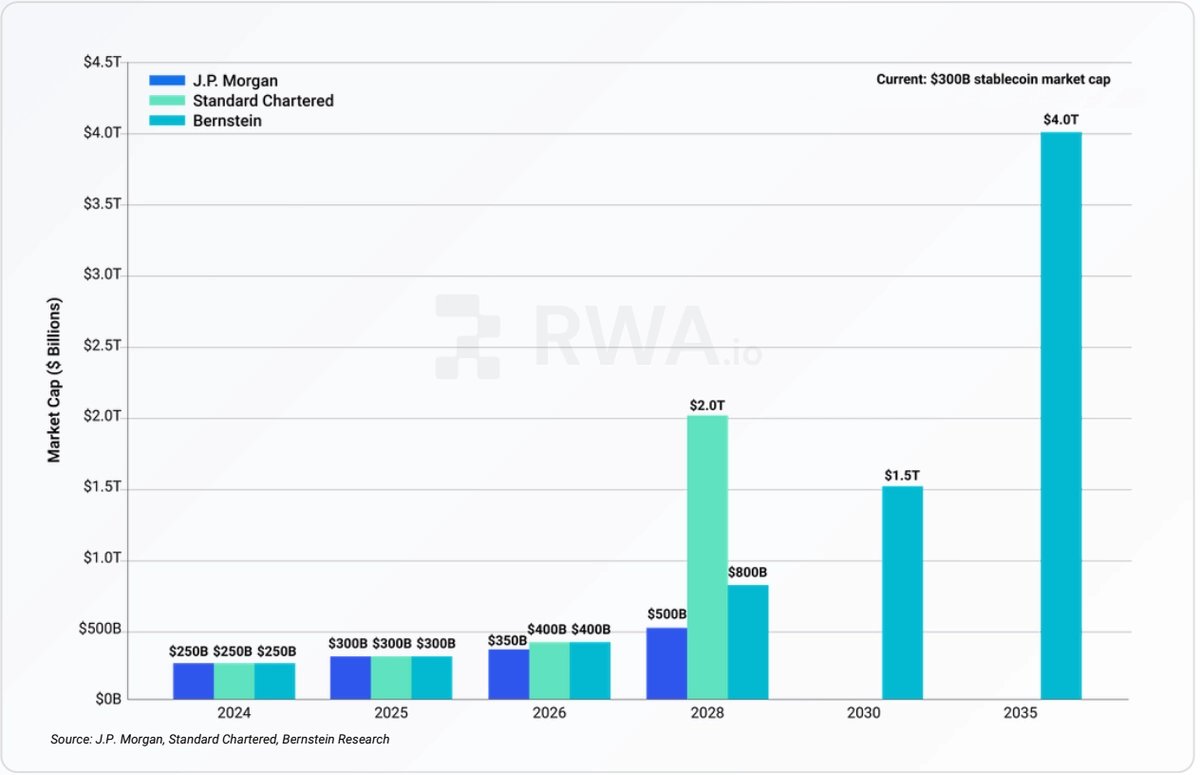Click the $2.0T Standard Chartered bar for 2028
This screenshot has width=1200, height=775.
(708, 557)
